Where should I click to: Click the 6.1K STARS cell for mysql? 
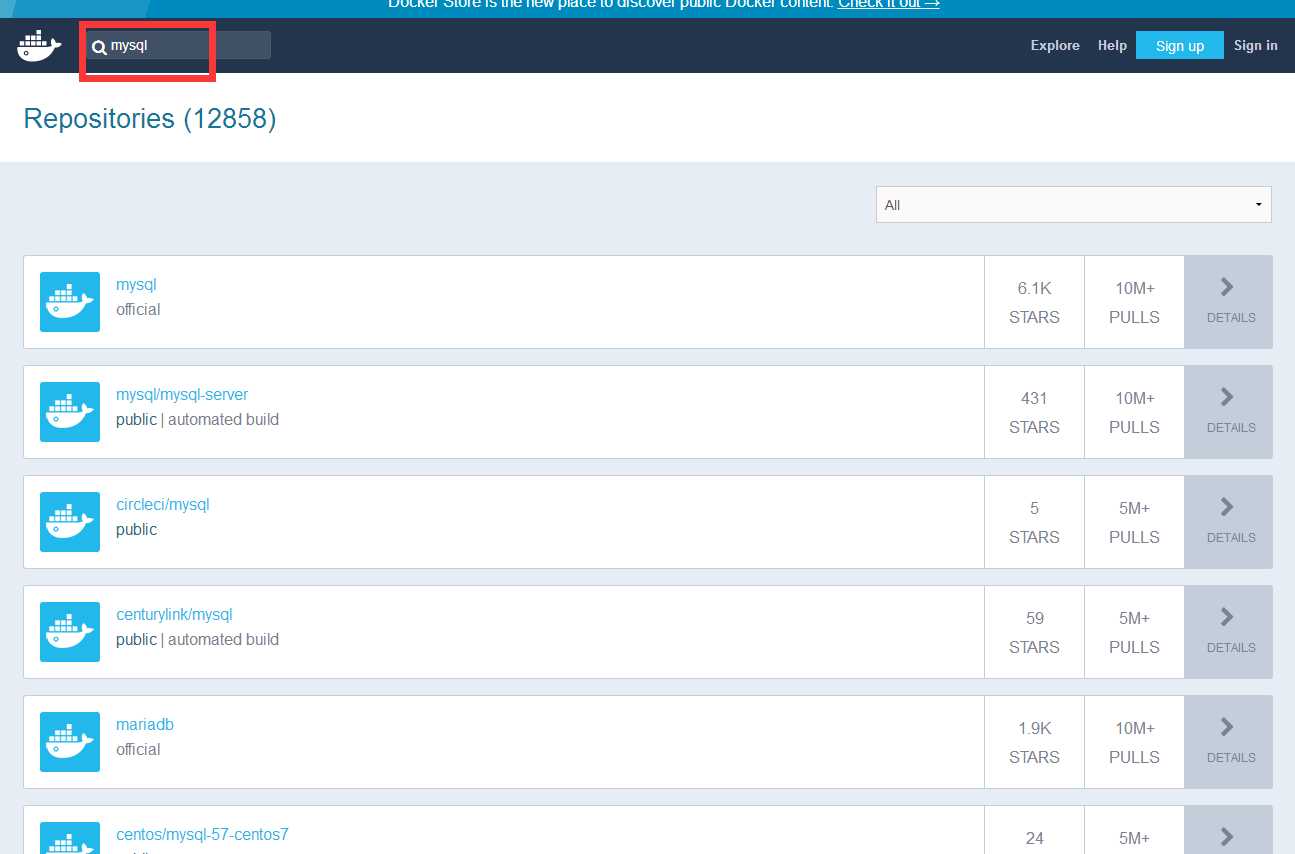coord(1034,302)
